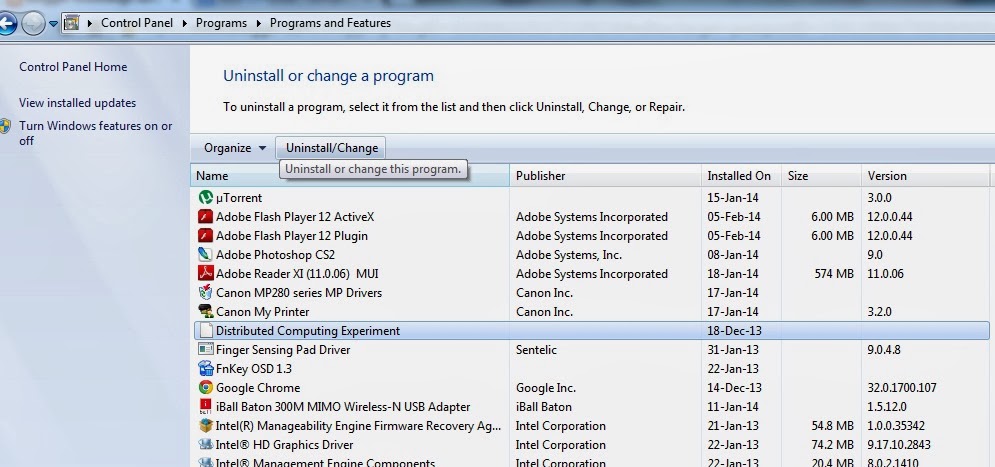Select FnKey OSD 1.3 name
The height and width of the screenshot is (467, 995).
254,369
